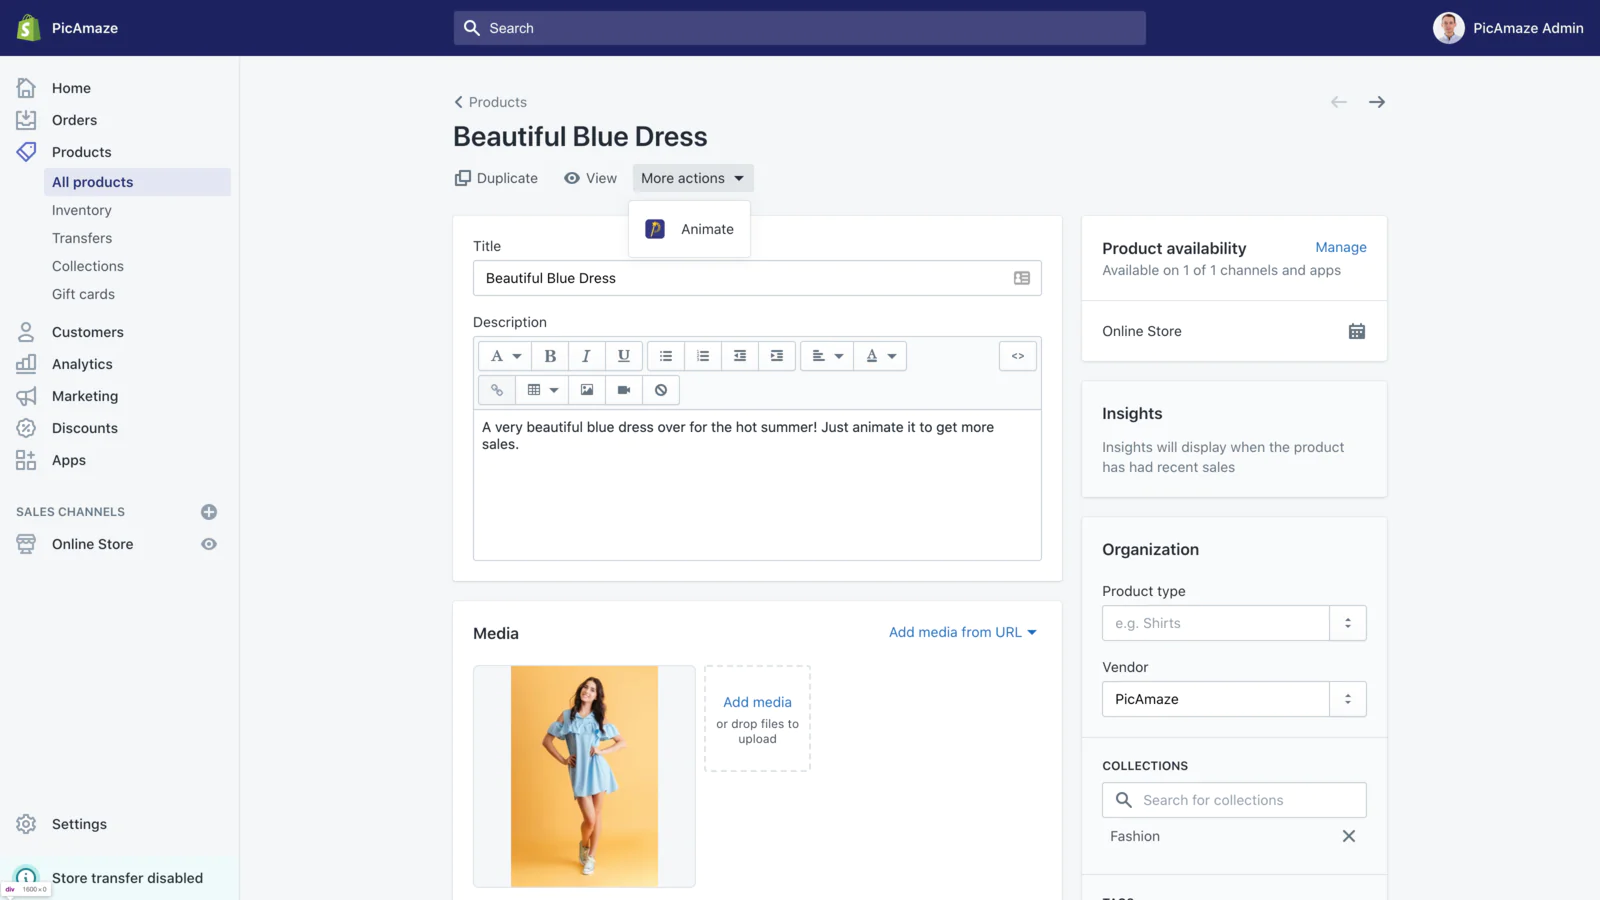View Online Store via eye icon
This screenshot has width=1600, height=900.
(209, 544)
